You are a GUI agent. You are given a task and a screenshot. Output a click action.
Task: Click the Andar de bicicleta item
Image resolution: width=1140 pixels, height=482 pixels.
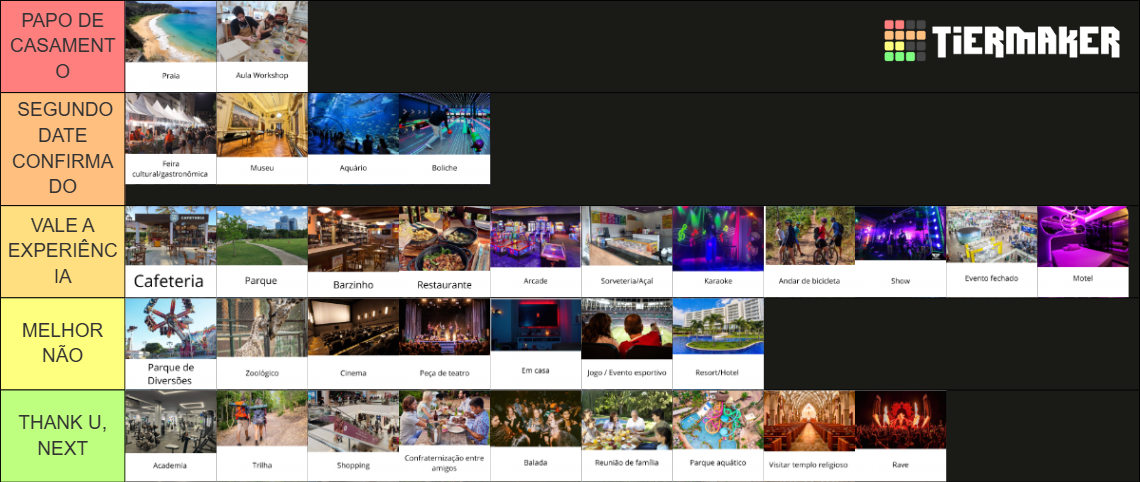pos(809,252)
